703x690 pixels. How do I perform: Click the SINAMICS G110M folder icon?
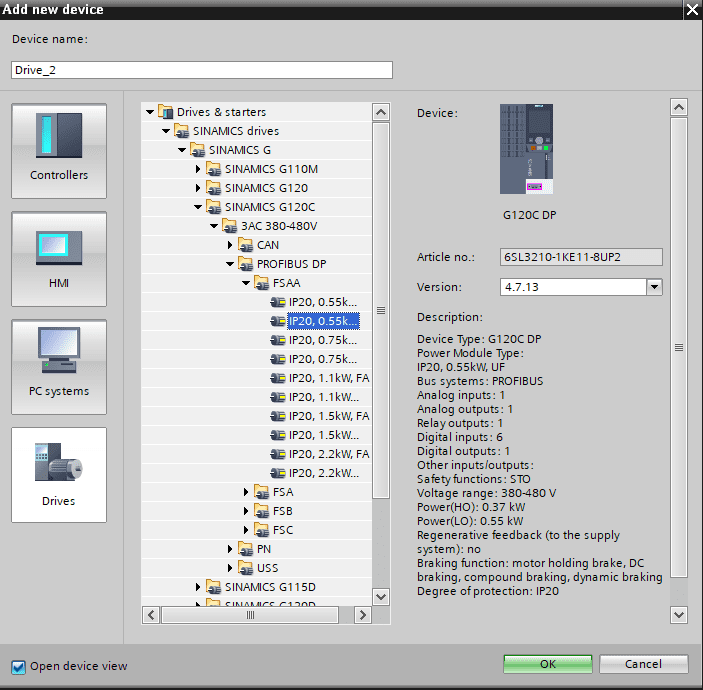coord(214,169)
